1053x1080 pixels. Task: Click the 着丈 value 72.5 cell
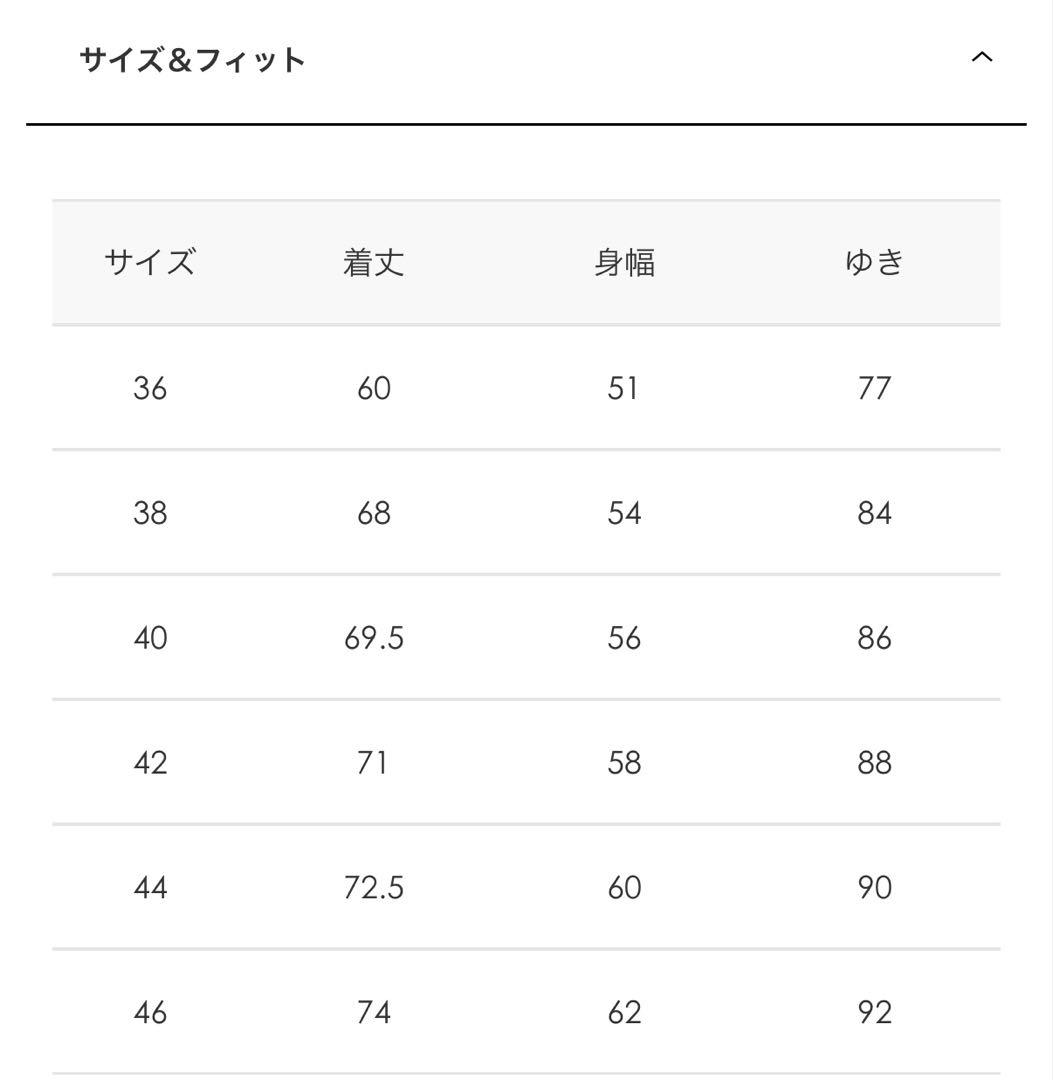click(375, 887)
